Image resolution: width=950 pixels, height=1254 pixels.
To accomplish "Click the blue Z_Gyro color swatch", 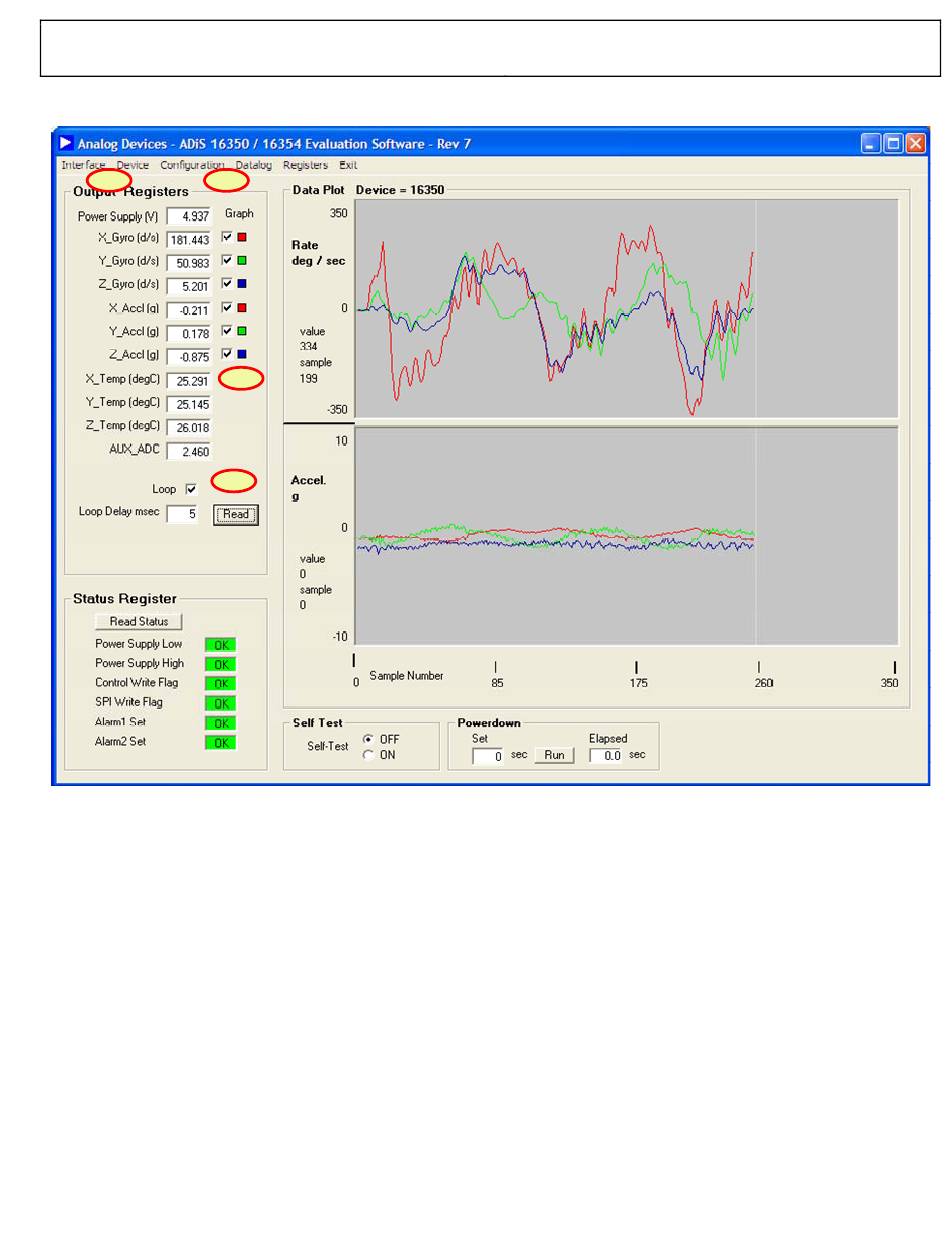I will (x=242, y=284).
